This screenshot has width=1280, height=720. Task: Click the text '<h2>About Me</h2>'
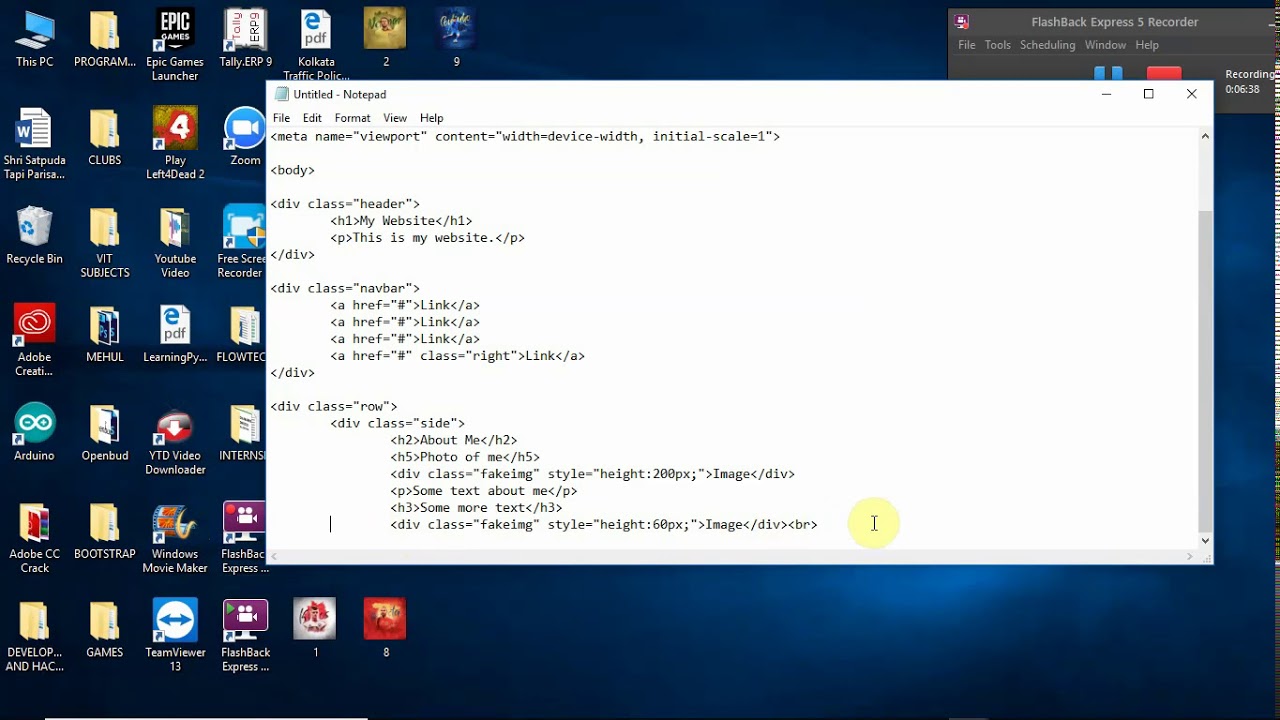pos(454,440)
